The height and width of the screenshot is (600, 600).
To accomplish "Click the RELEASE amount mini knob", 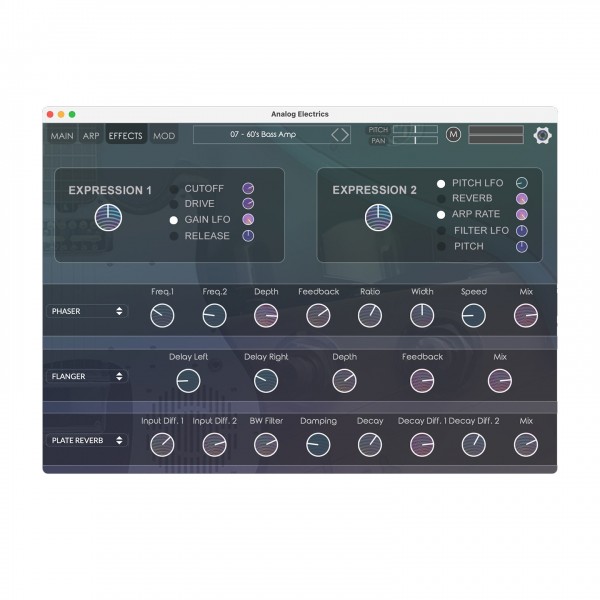I will coord(248,236).
